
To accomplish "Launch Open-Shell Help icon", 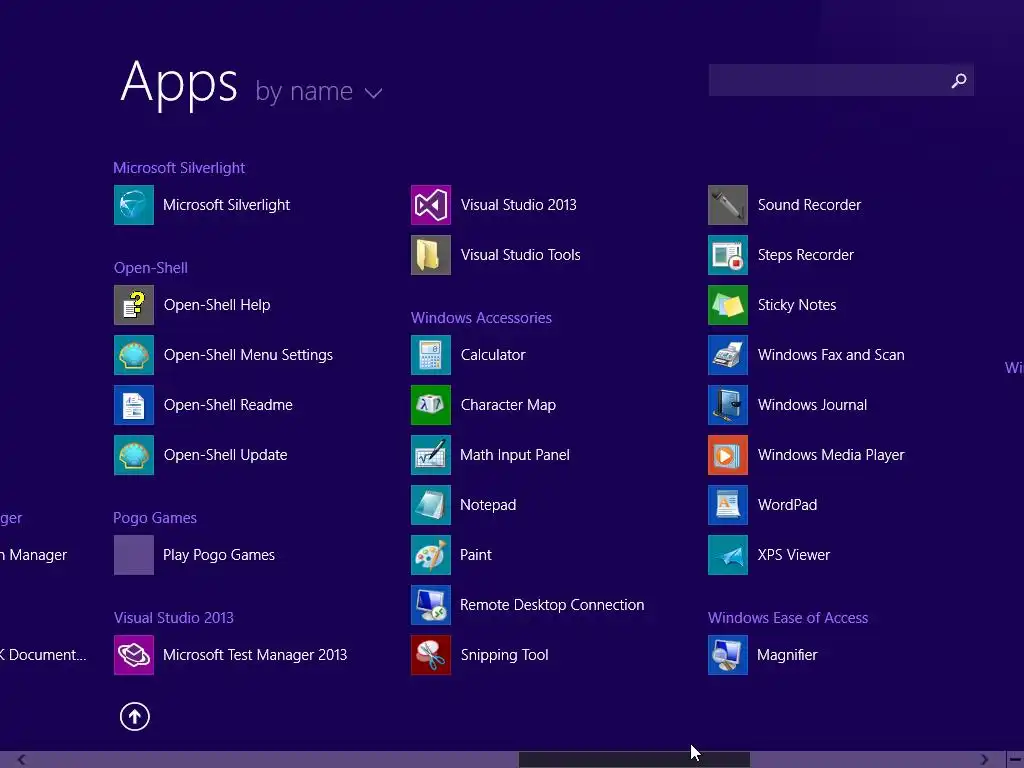I will tap(134, 305).
